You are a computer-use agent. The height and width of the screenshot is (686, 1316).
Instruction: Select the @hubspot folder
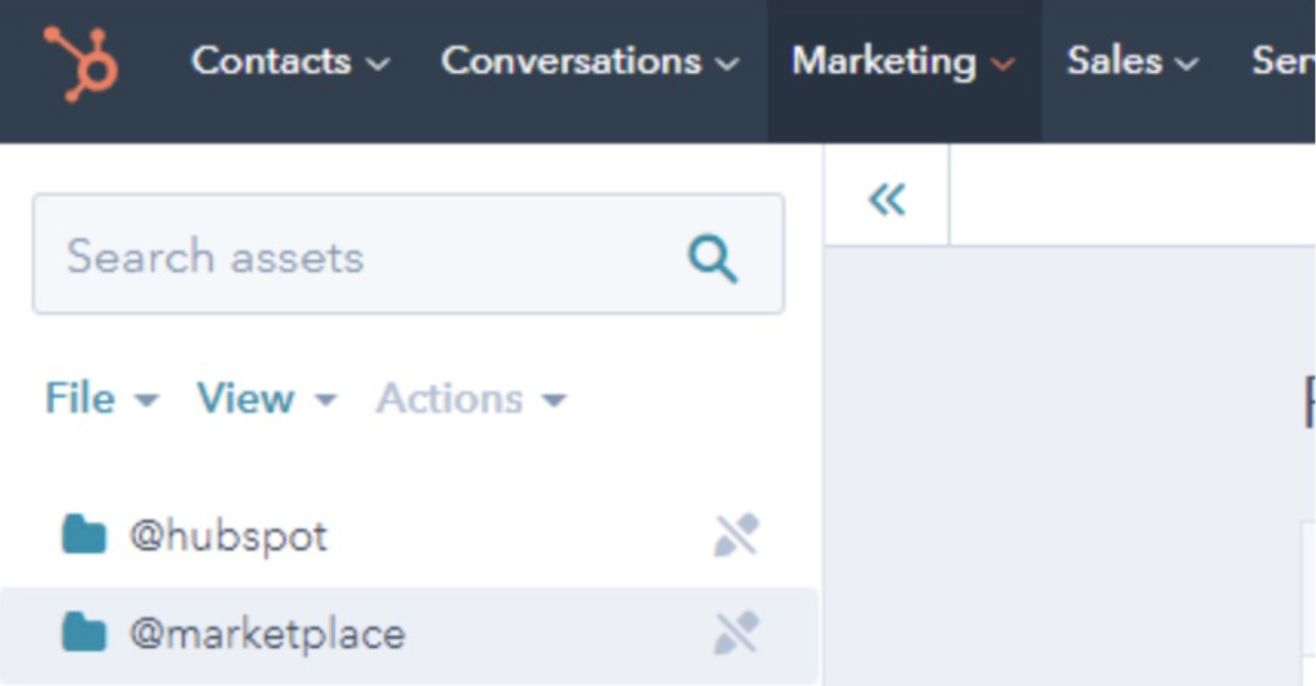(409, 536)
